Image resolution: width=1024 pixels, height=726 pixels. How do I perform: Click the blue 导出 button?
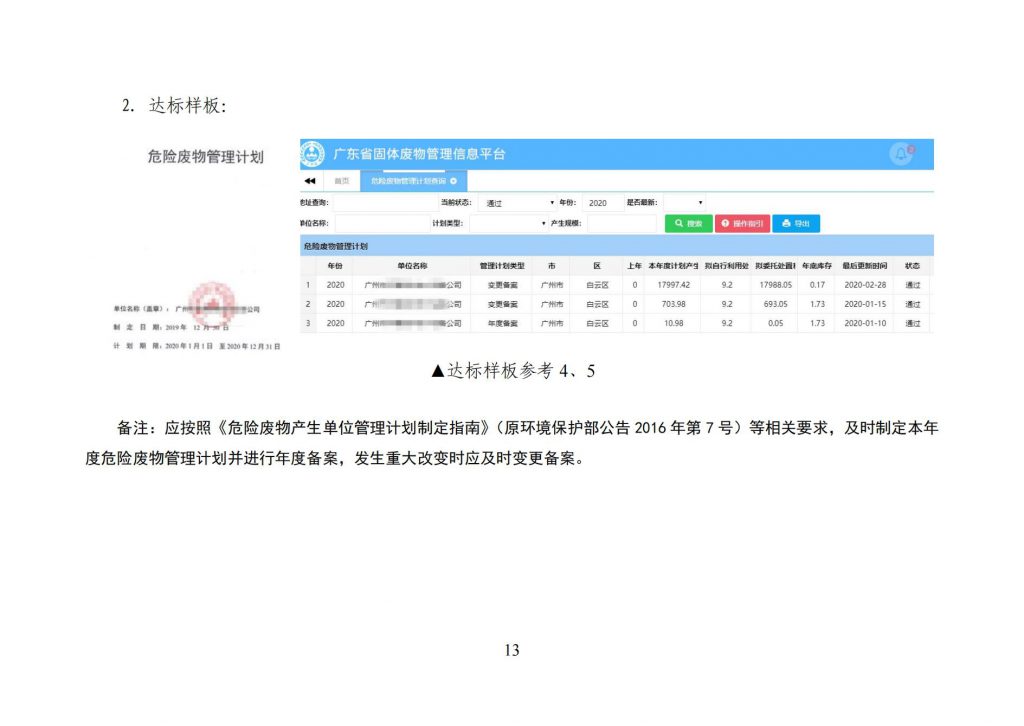pyautogui.click(x=796, y=223)
